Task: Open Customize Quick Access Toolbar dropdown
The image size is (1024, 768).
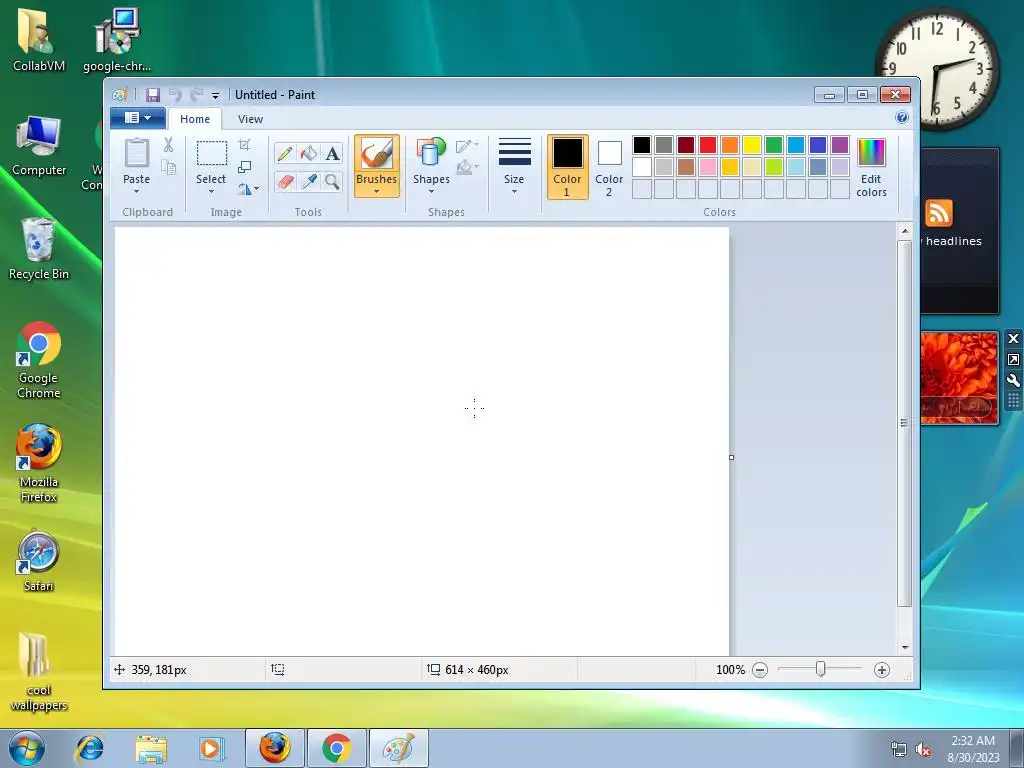Action: pyautogui.click(x=216, y=95)
